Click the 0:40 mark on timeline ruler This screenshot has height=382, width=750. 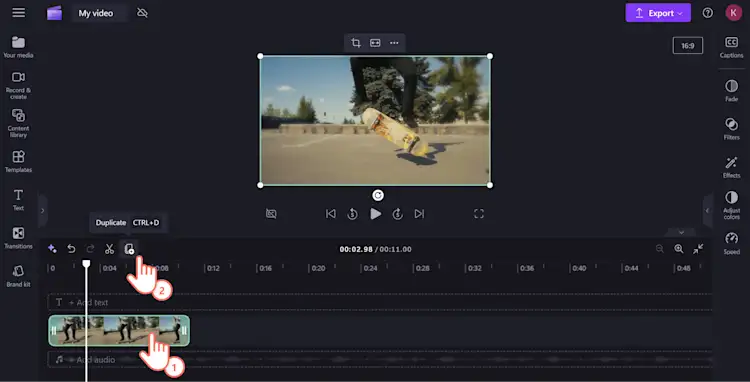[579, 268]
